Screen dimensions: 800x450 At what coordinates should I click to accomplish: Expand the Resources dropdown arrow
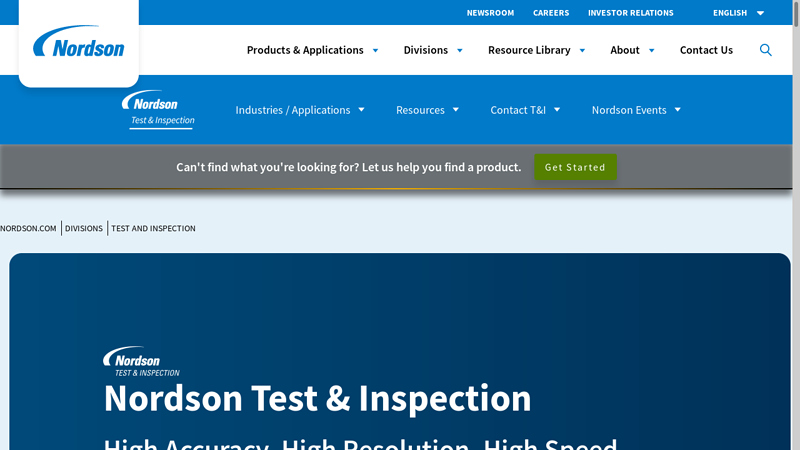(456, 110)
